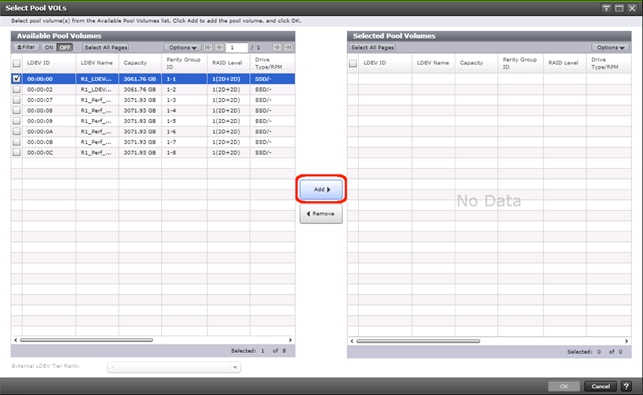Sort by Parity Group ID in Available Pool Volumes

(184, 63)
